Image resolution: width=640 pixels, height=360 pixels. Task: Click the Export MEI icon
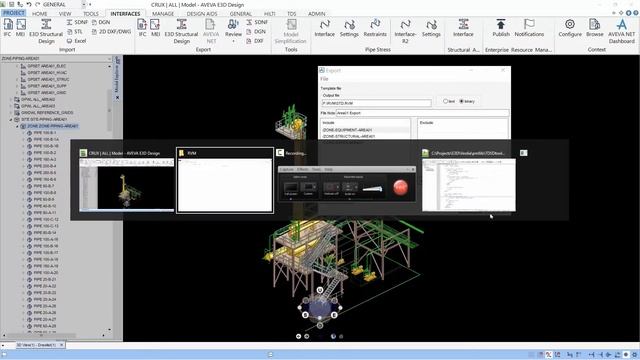pos(155,28)
